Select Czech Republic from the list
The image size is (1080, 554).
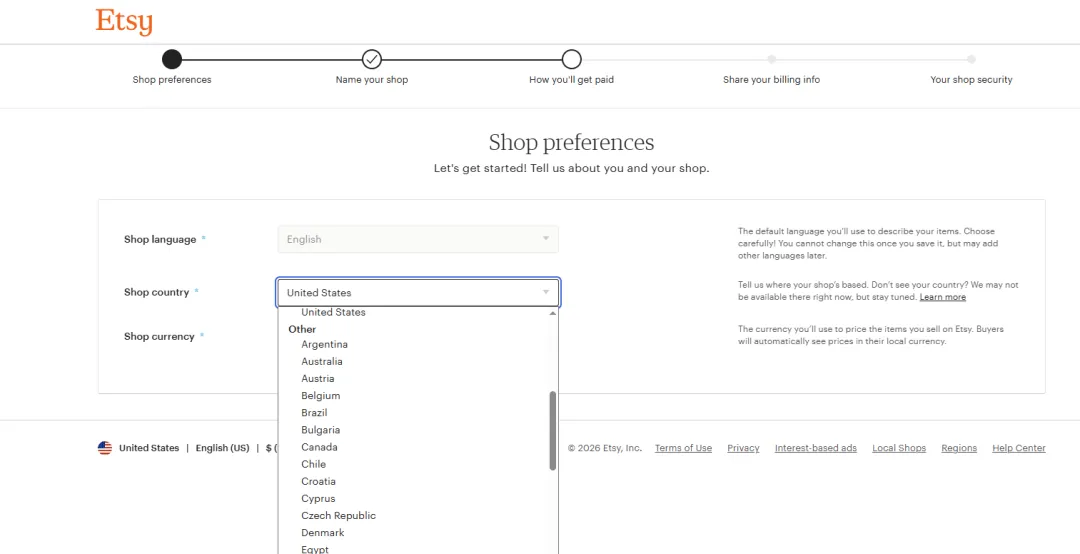(x=338, y=516)
